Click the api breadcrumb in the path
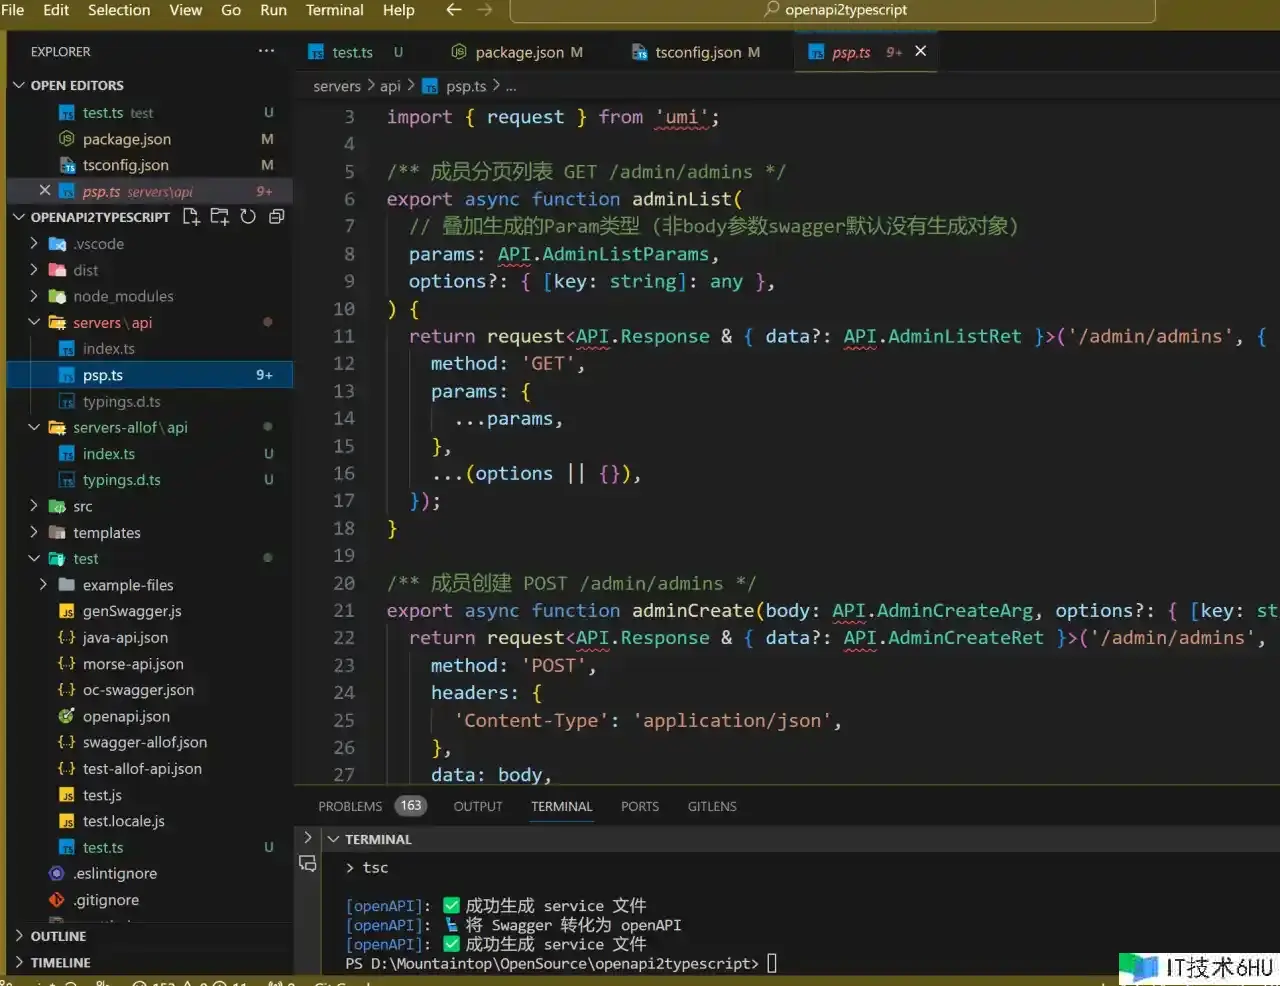1280x986 pixels. click(x=390, y=86)
